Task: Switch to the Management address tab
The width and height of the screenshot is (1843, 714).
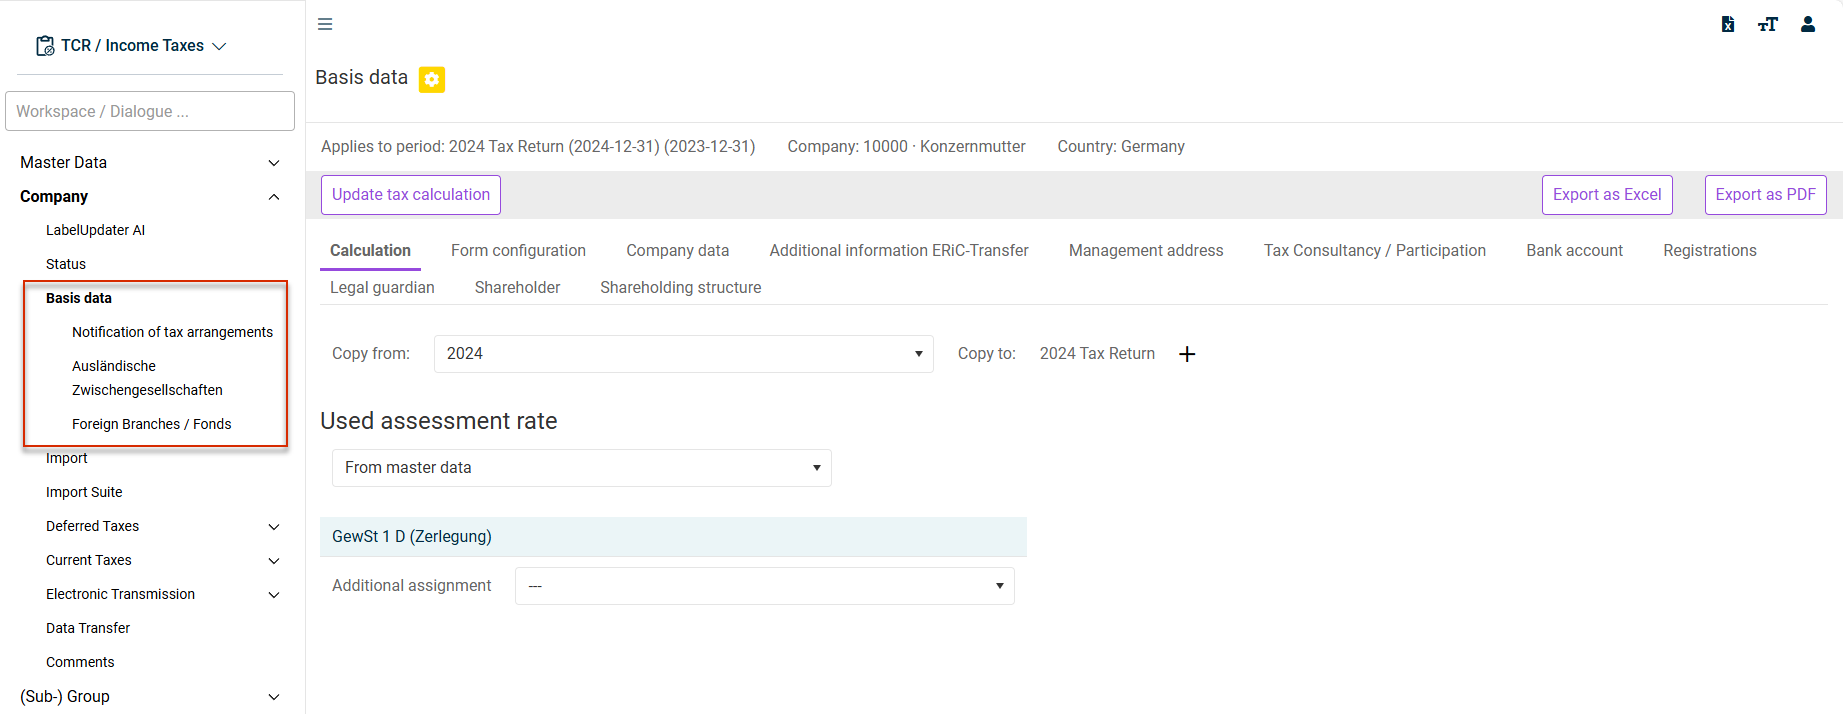Action: [1146, 250]
